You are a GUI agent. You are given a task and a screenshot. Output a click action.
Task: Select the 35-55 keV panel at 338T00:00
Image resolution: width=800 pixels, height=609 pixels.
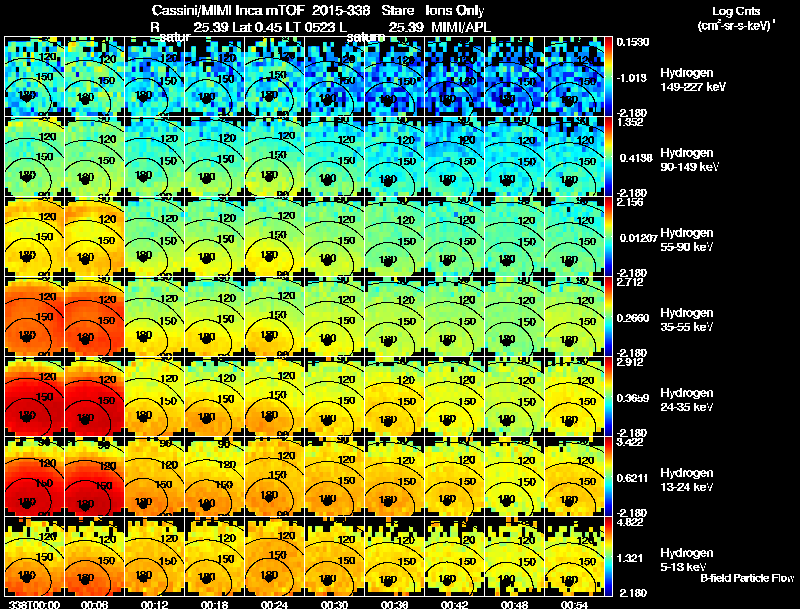34,316
